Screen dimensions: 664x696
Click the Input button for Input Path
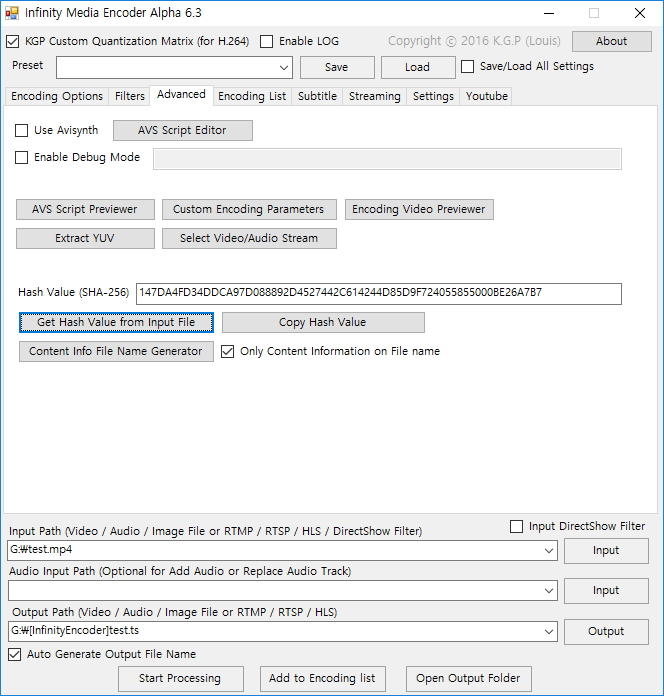[x=606, y=551]
